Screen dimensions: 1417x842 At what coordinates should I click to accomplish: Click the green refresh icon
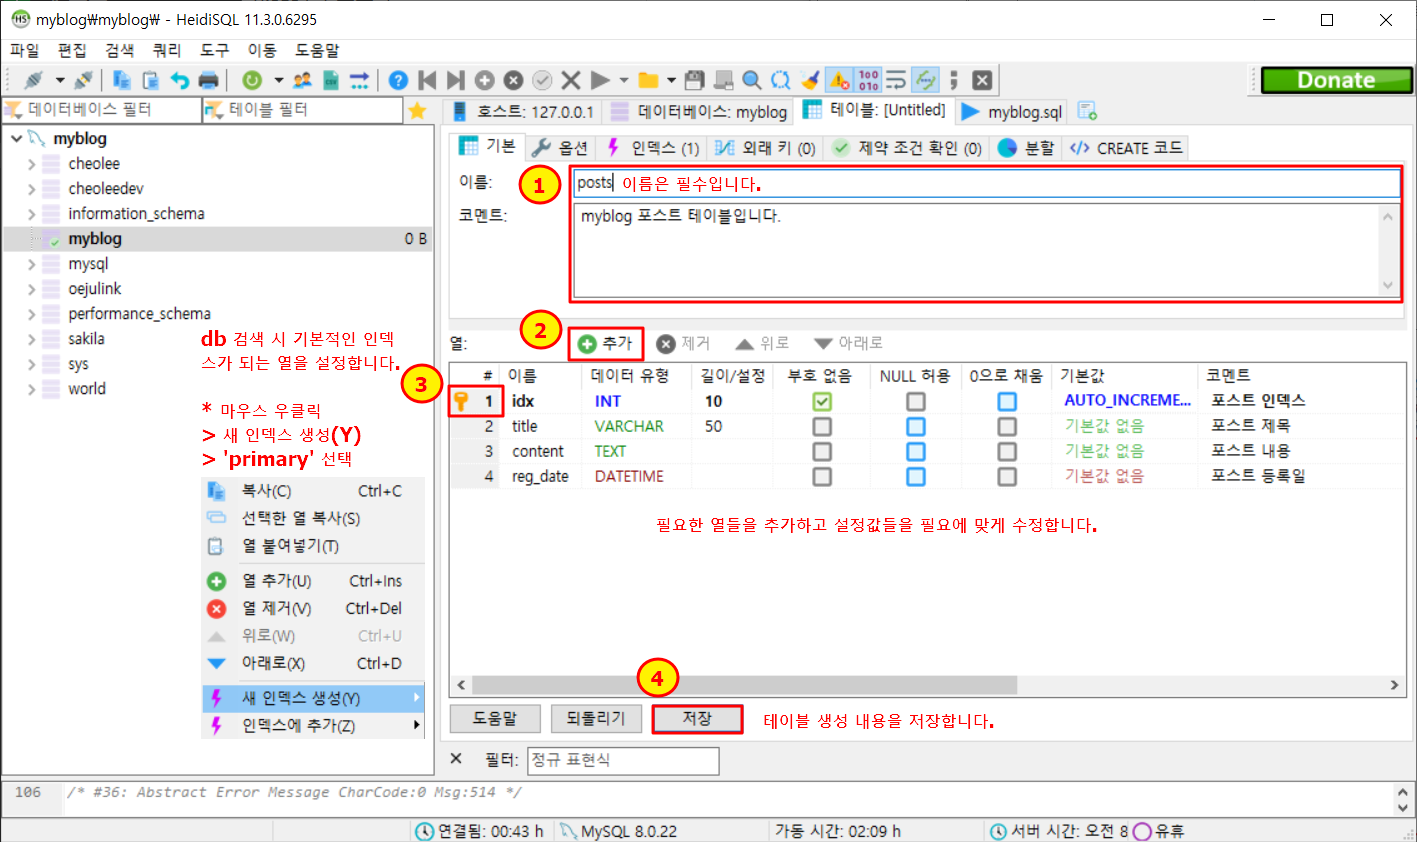click(252, 80)
